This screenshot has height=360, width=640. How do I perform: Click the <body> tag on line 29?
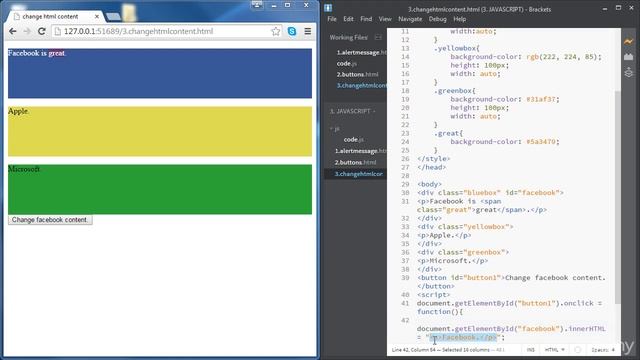tap(429, 184)
